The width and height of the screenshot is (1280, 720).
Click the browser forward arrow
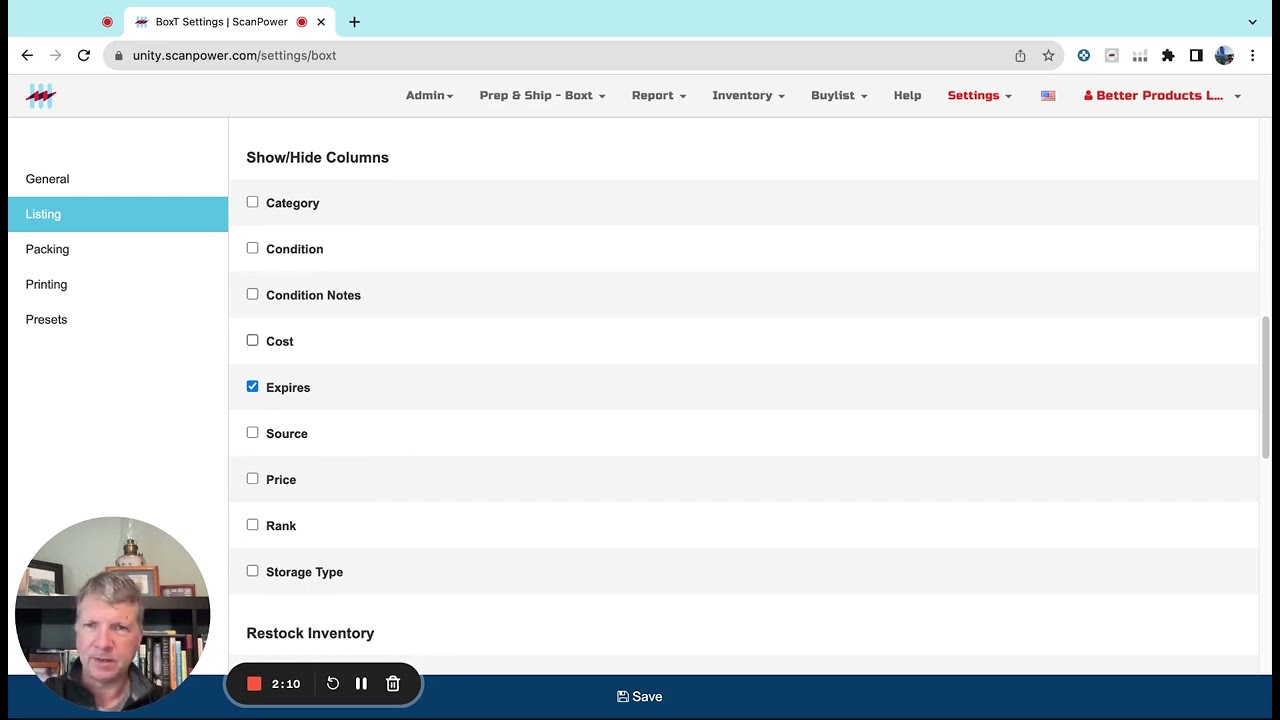56,56
